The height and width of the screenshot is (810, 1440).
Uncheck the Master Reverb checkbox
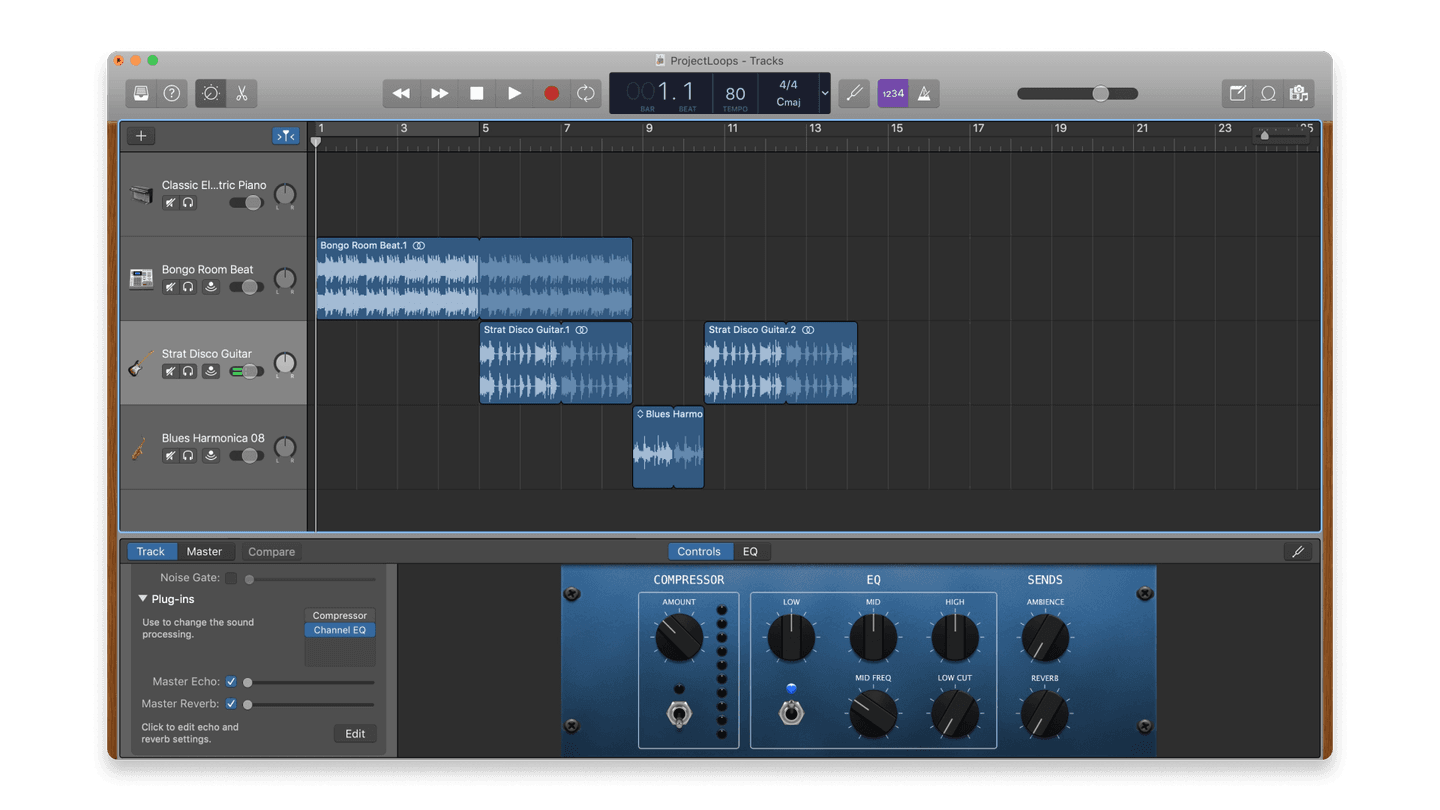[231, 704]
